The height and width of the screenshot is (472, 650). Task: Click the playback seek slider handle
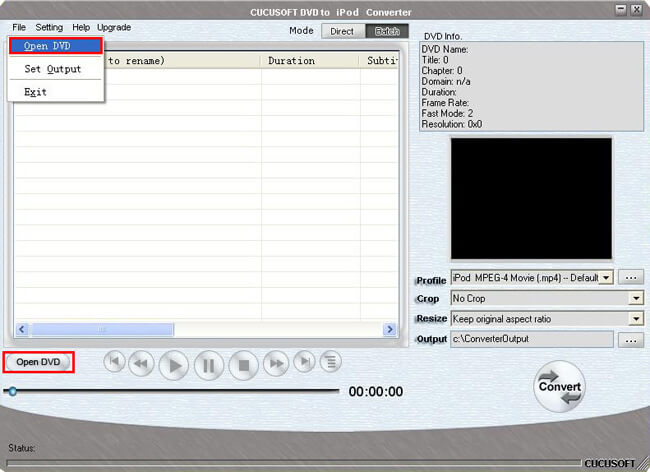(12, 391)
